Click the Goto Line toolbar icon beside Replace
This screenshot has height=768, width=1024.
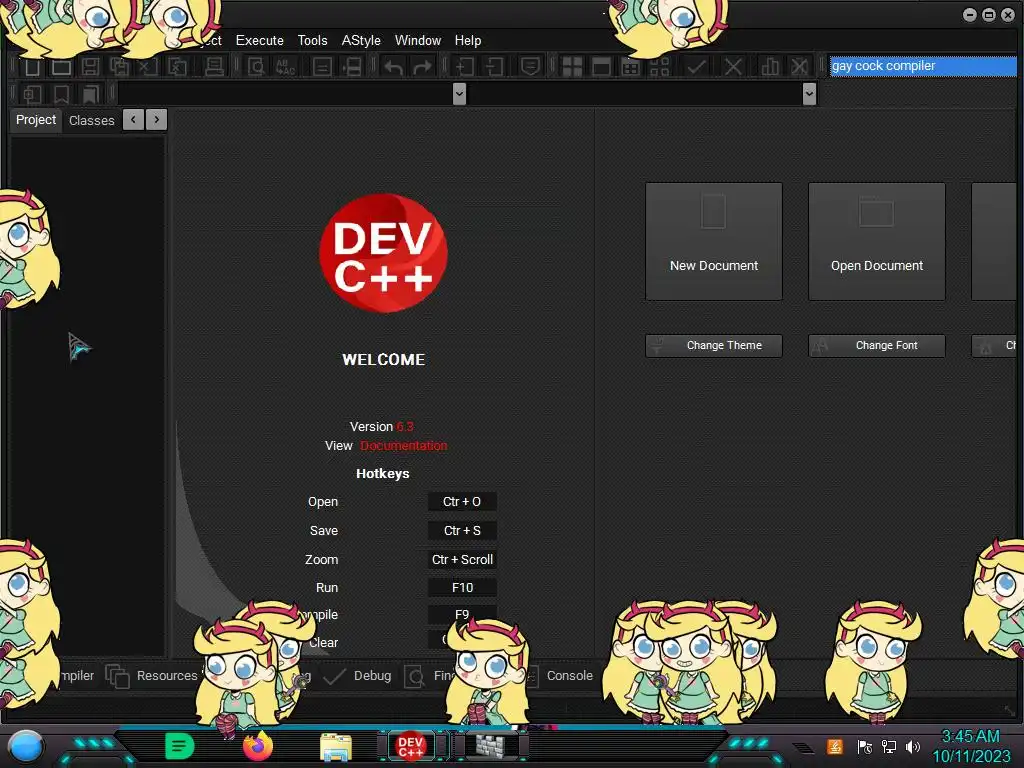pyautogui.click(x=322, y=67)
